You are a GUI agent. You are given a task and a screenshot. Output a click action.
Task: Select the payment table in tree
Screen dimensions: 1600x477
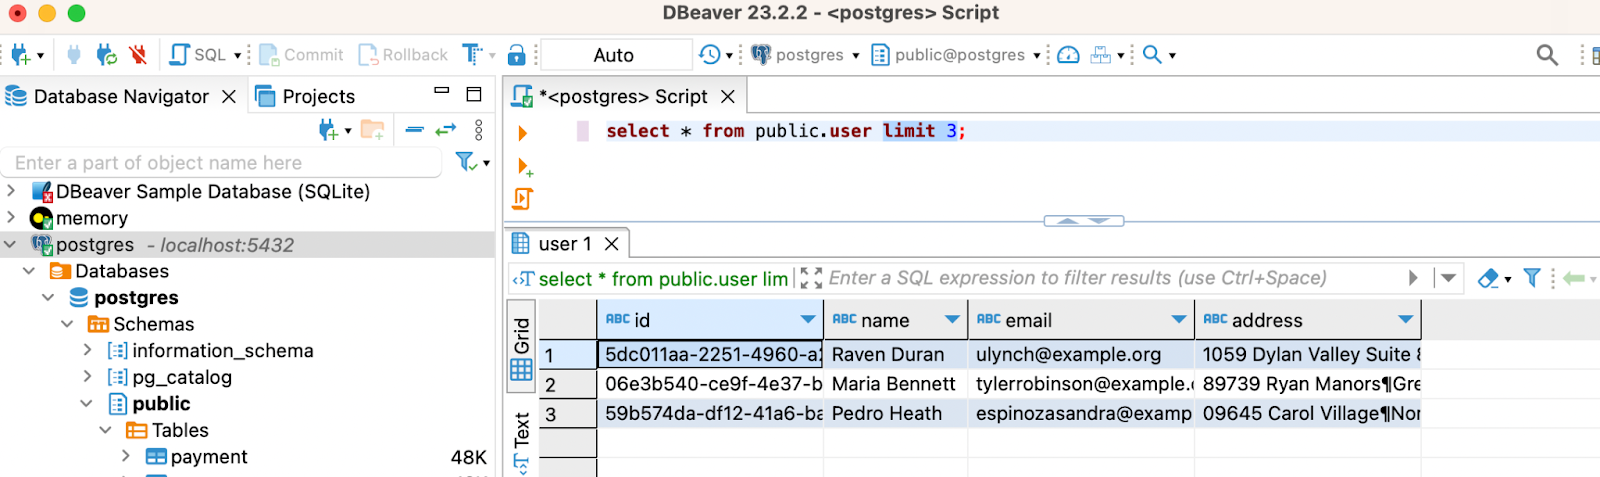tap(208, 457)
